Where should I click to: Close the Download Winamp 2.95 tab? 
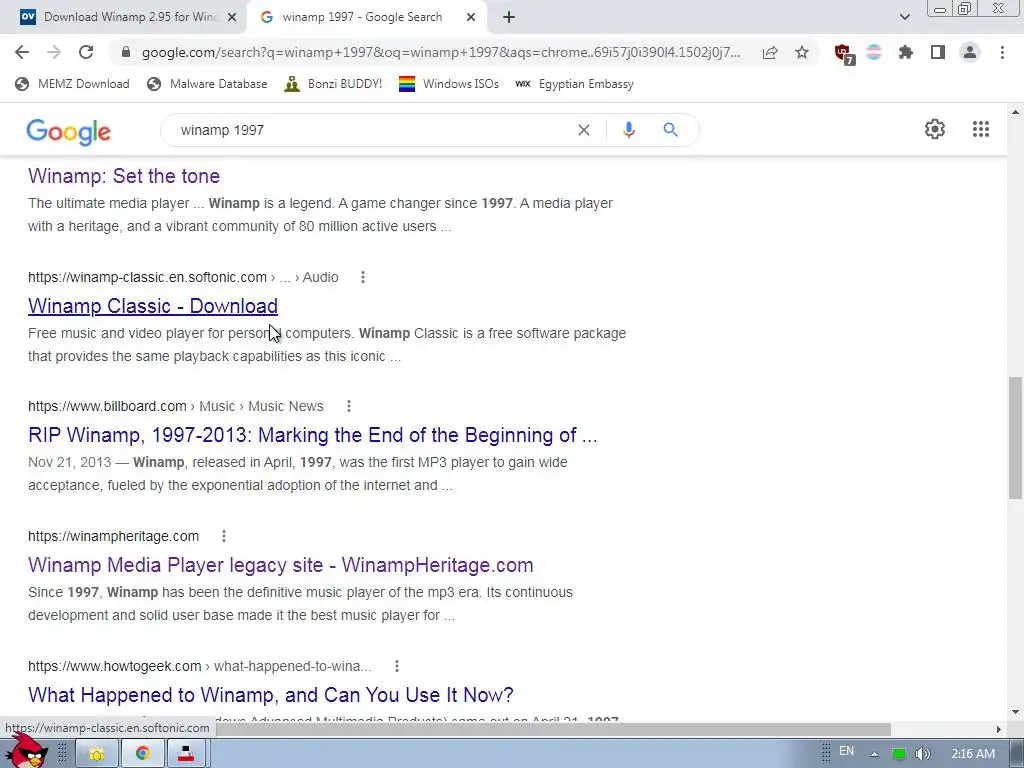[x=232, y=17]
